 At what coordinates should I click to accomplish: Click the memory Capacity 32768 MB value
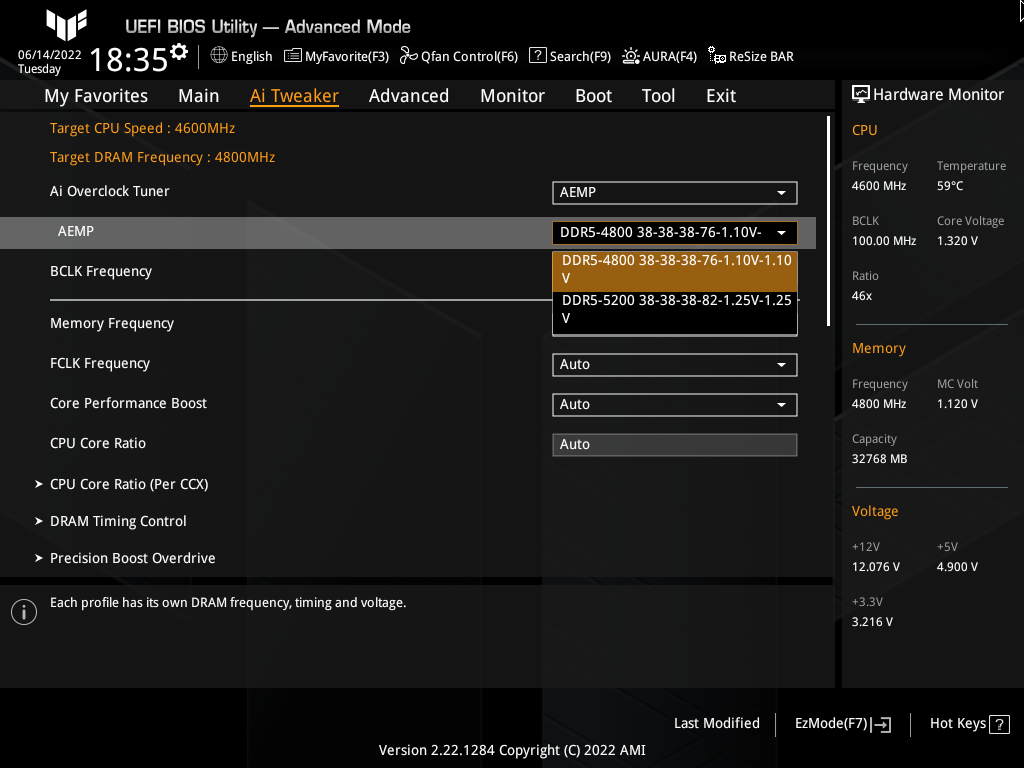click(x=880, y=459)
